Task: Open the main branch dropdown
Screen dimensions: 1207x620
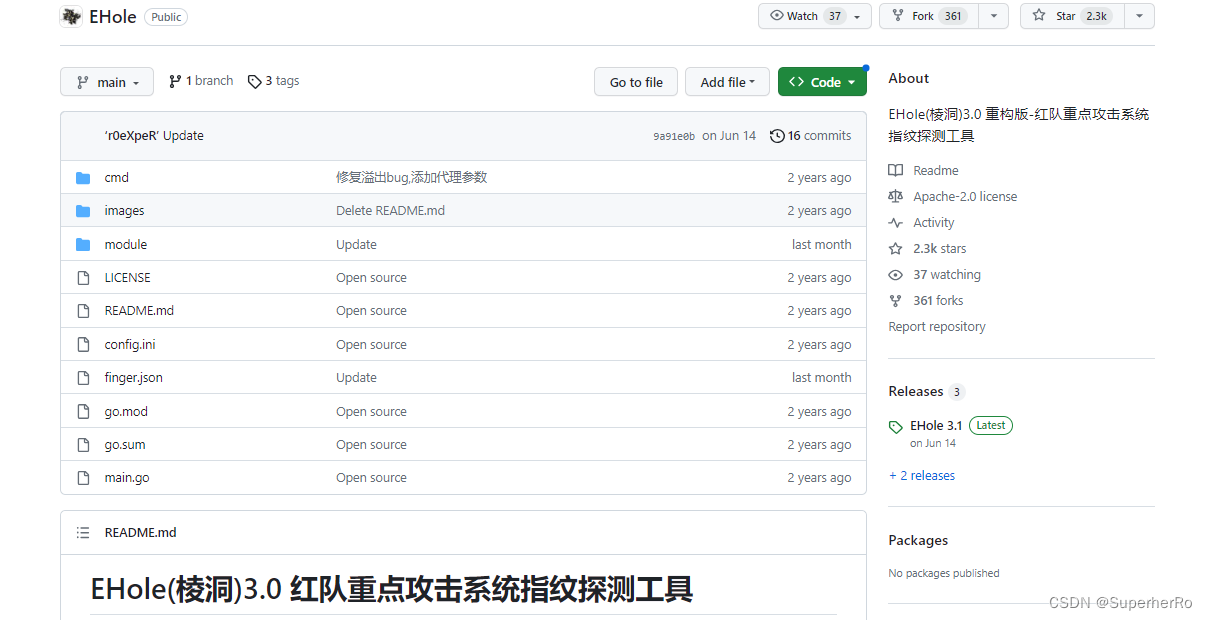Action: click(x=106, y=81)
